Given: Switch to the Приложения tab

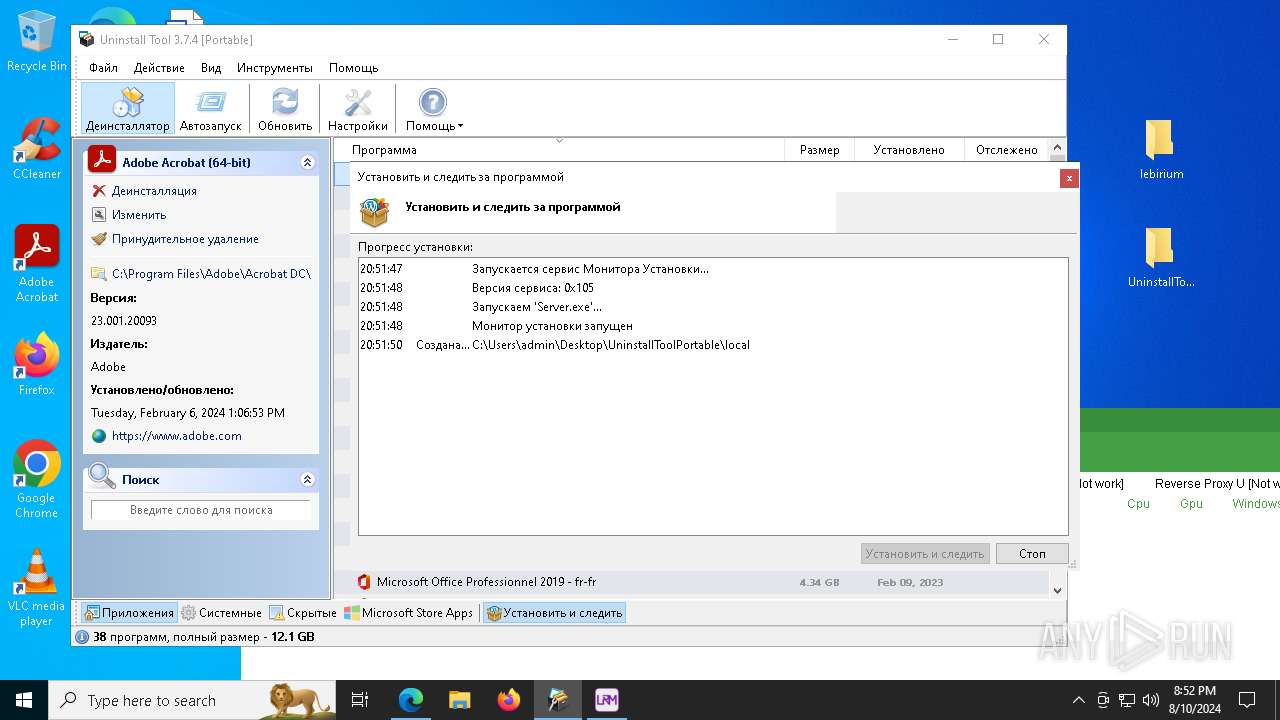Looking at the screenshot, I should (130, 613).
